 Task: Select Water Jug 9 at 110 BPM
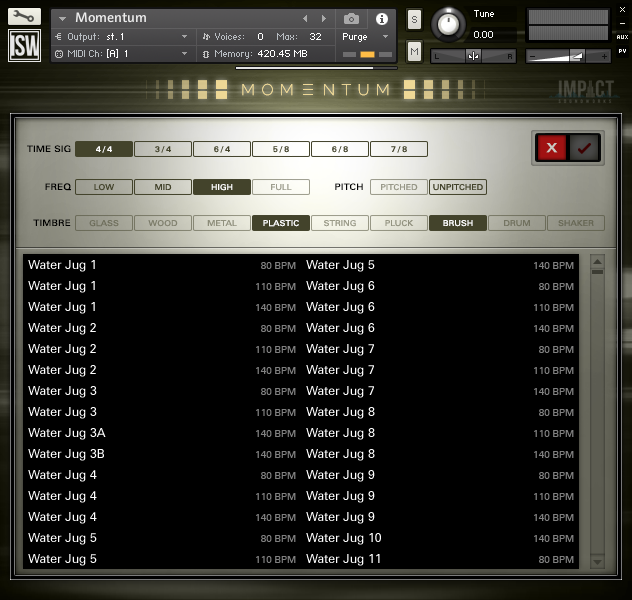[440, 496]
